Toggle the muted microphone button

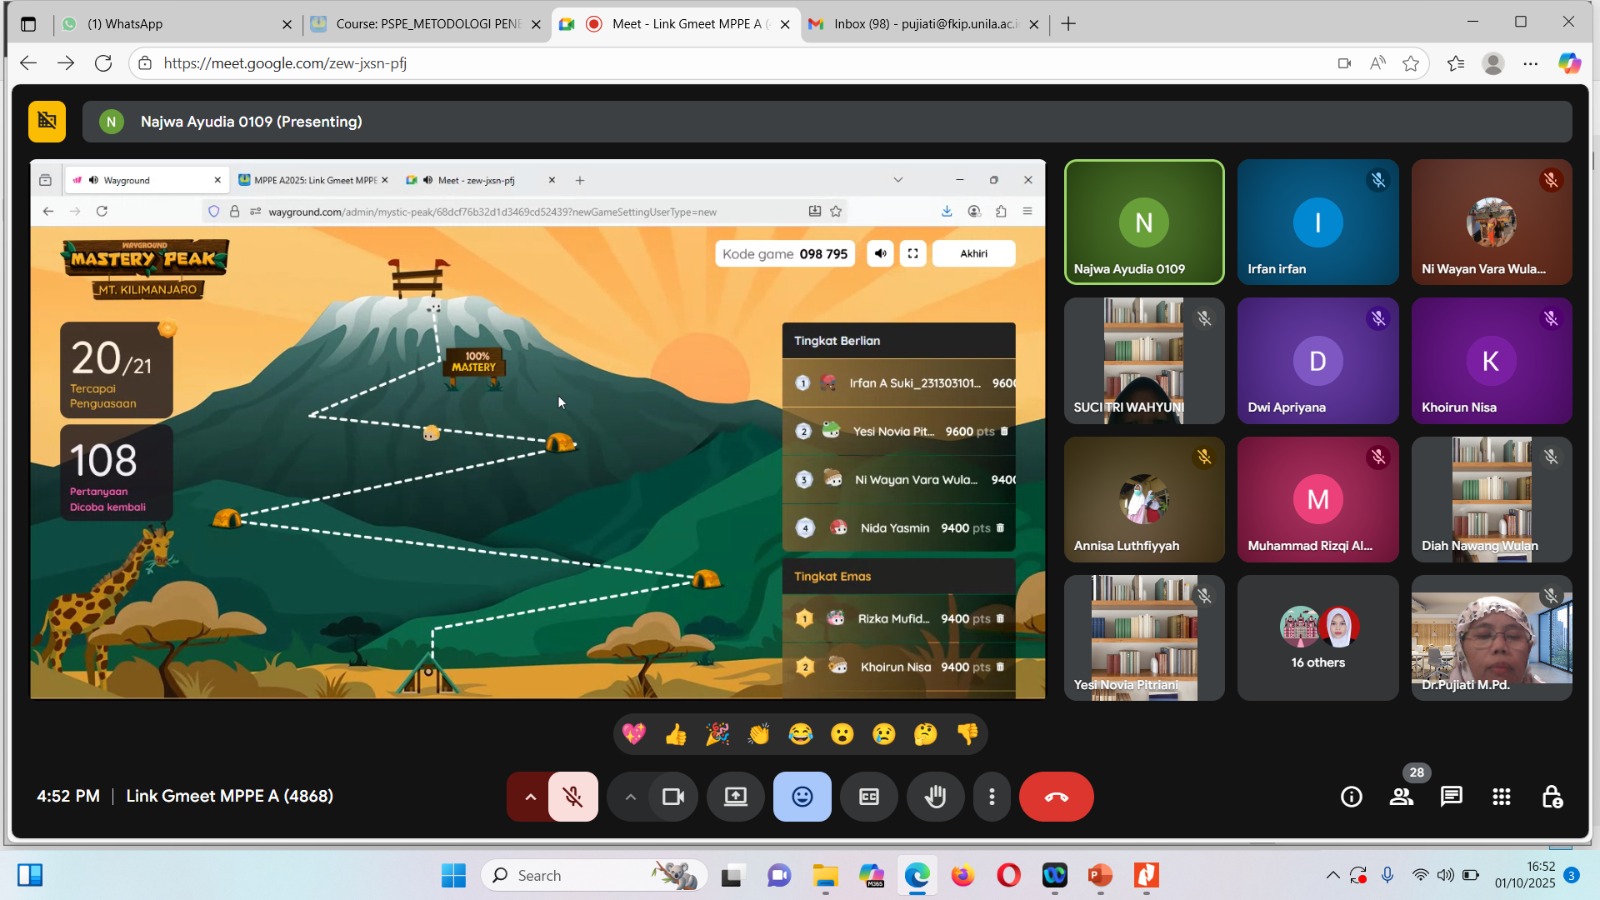[573, 797]
